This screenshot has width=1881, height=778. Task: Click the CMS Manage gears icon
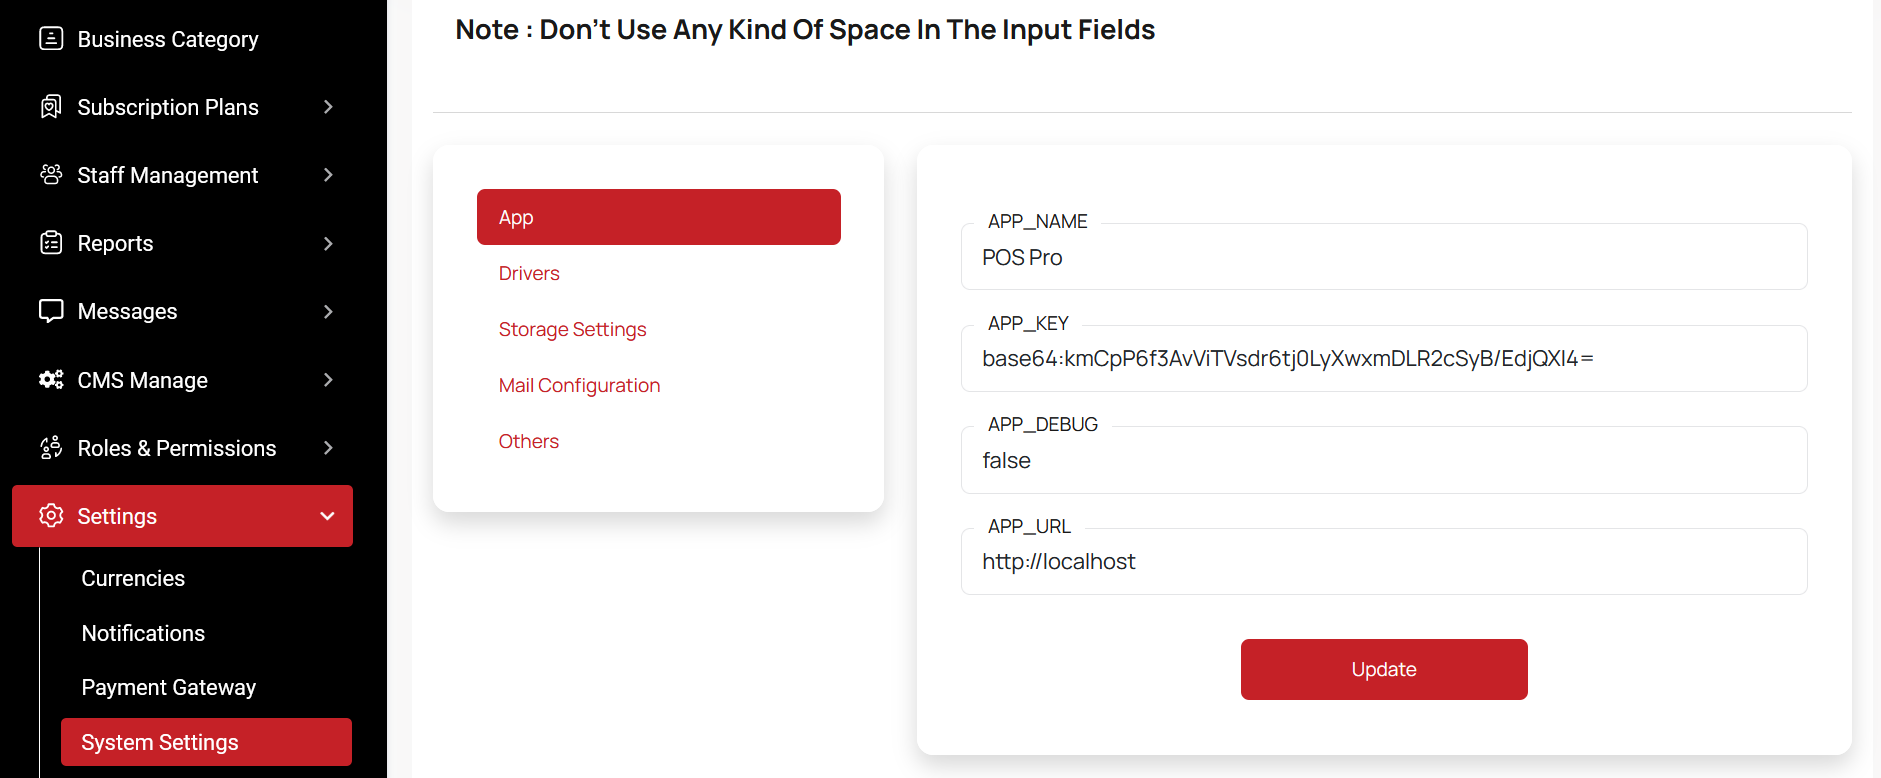[x=51, y=380]
